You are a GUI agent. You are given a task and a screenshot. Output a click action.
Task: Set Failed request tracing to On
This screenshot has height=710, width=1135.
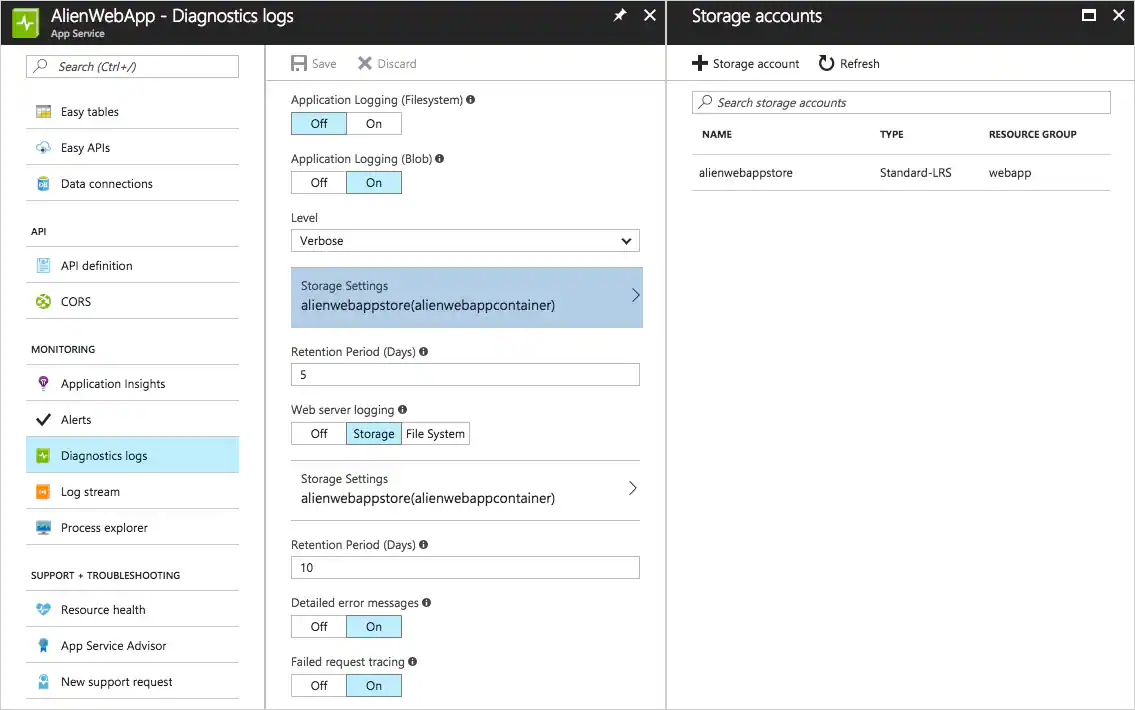tap(374, 685)
